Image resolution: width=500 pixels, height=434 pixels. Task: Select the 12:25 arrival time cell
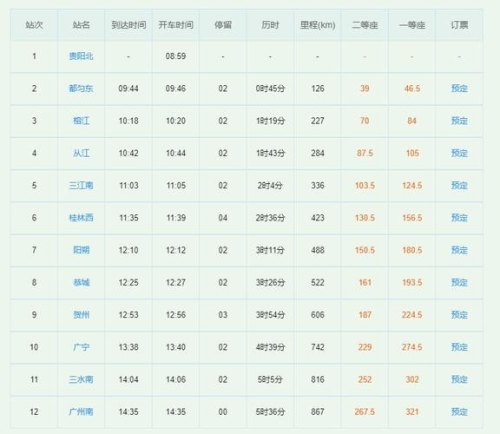click(x=128, y=282)
